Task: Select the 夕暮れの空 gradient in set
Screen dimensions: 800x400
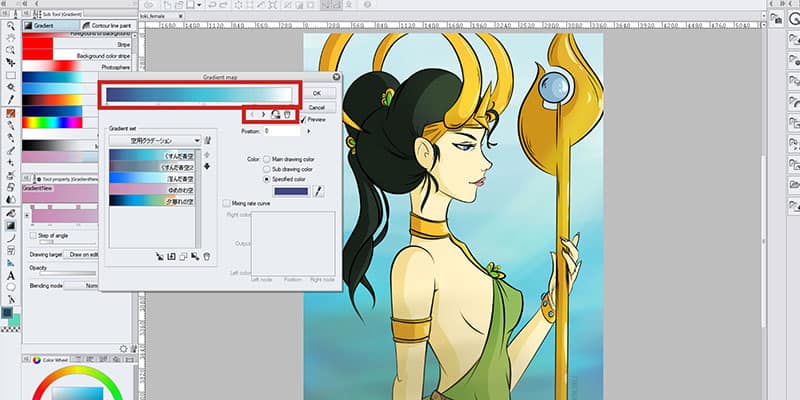Action: [x=152, y=201]
